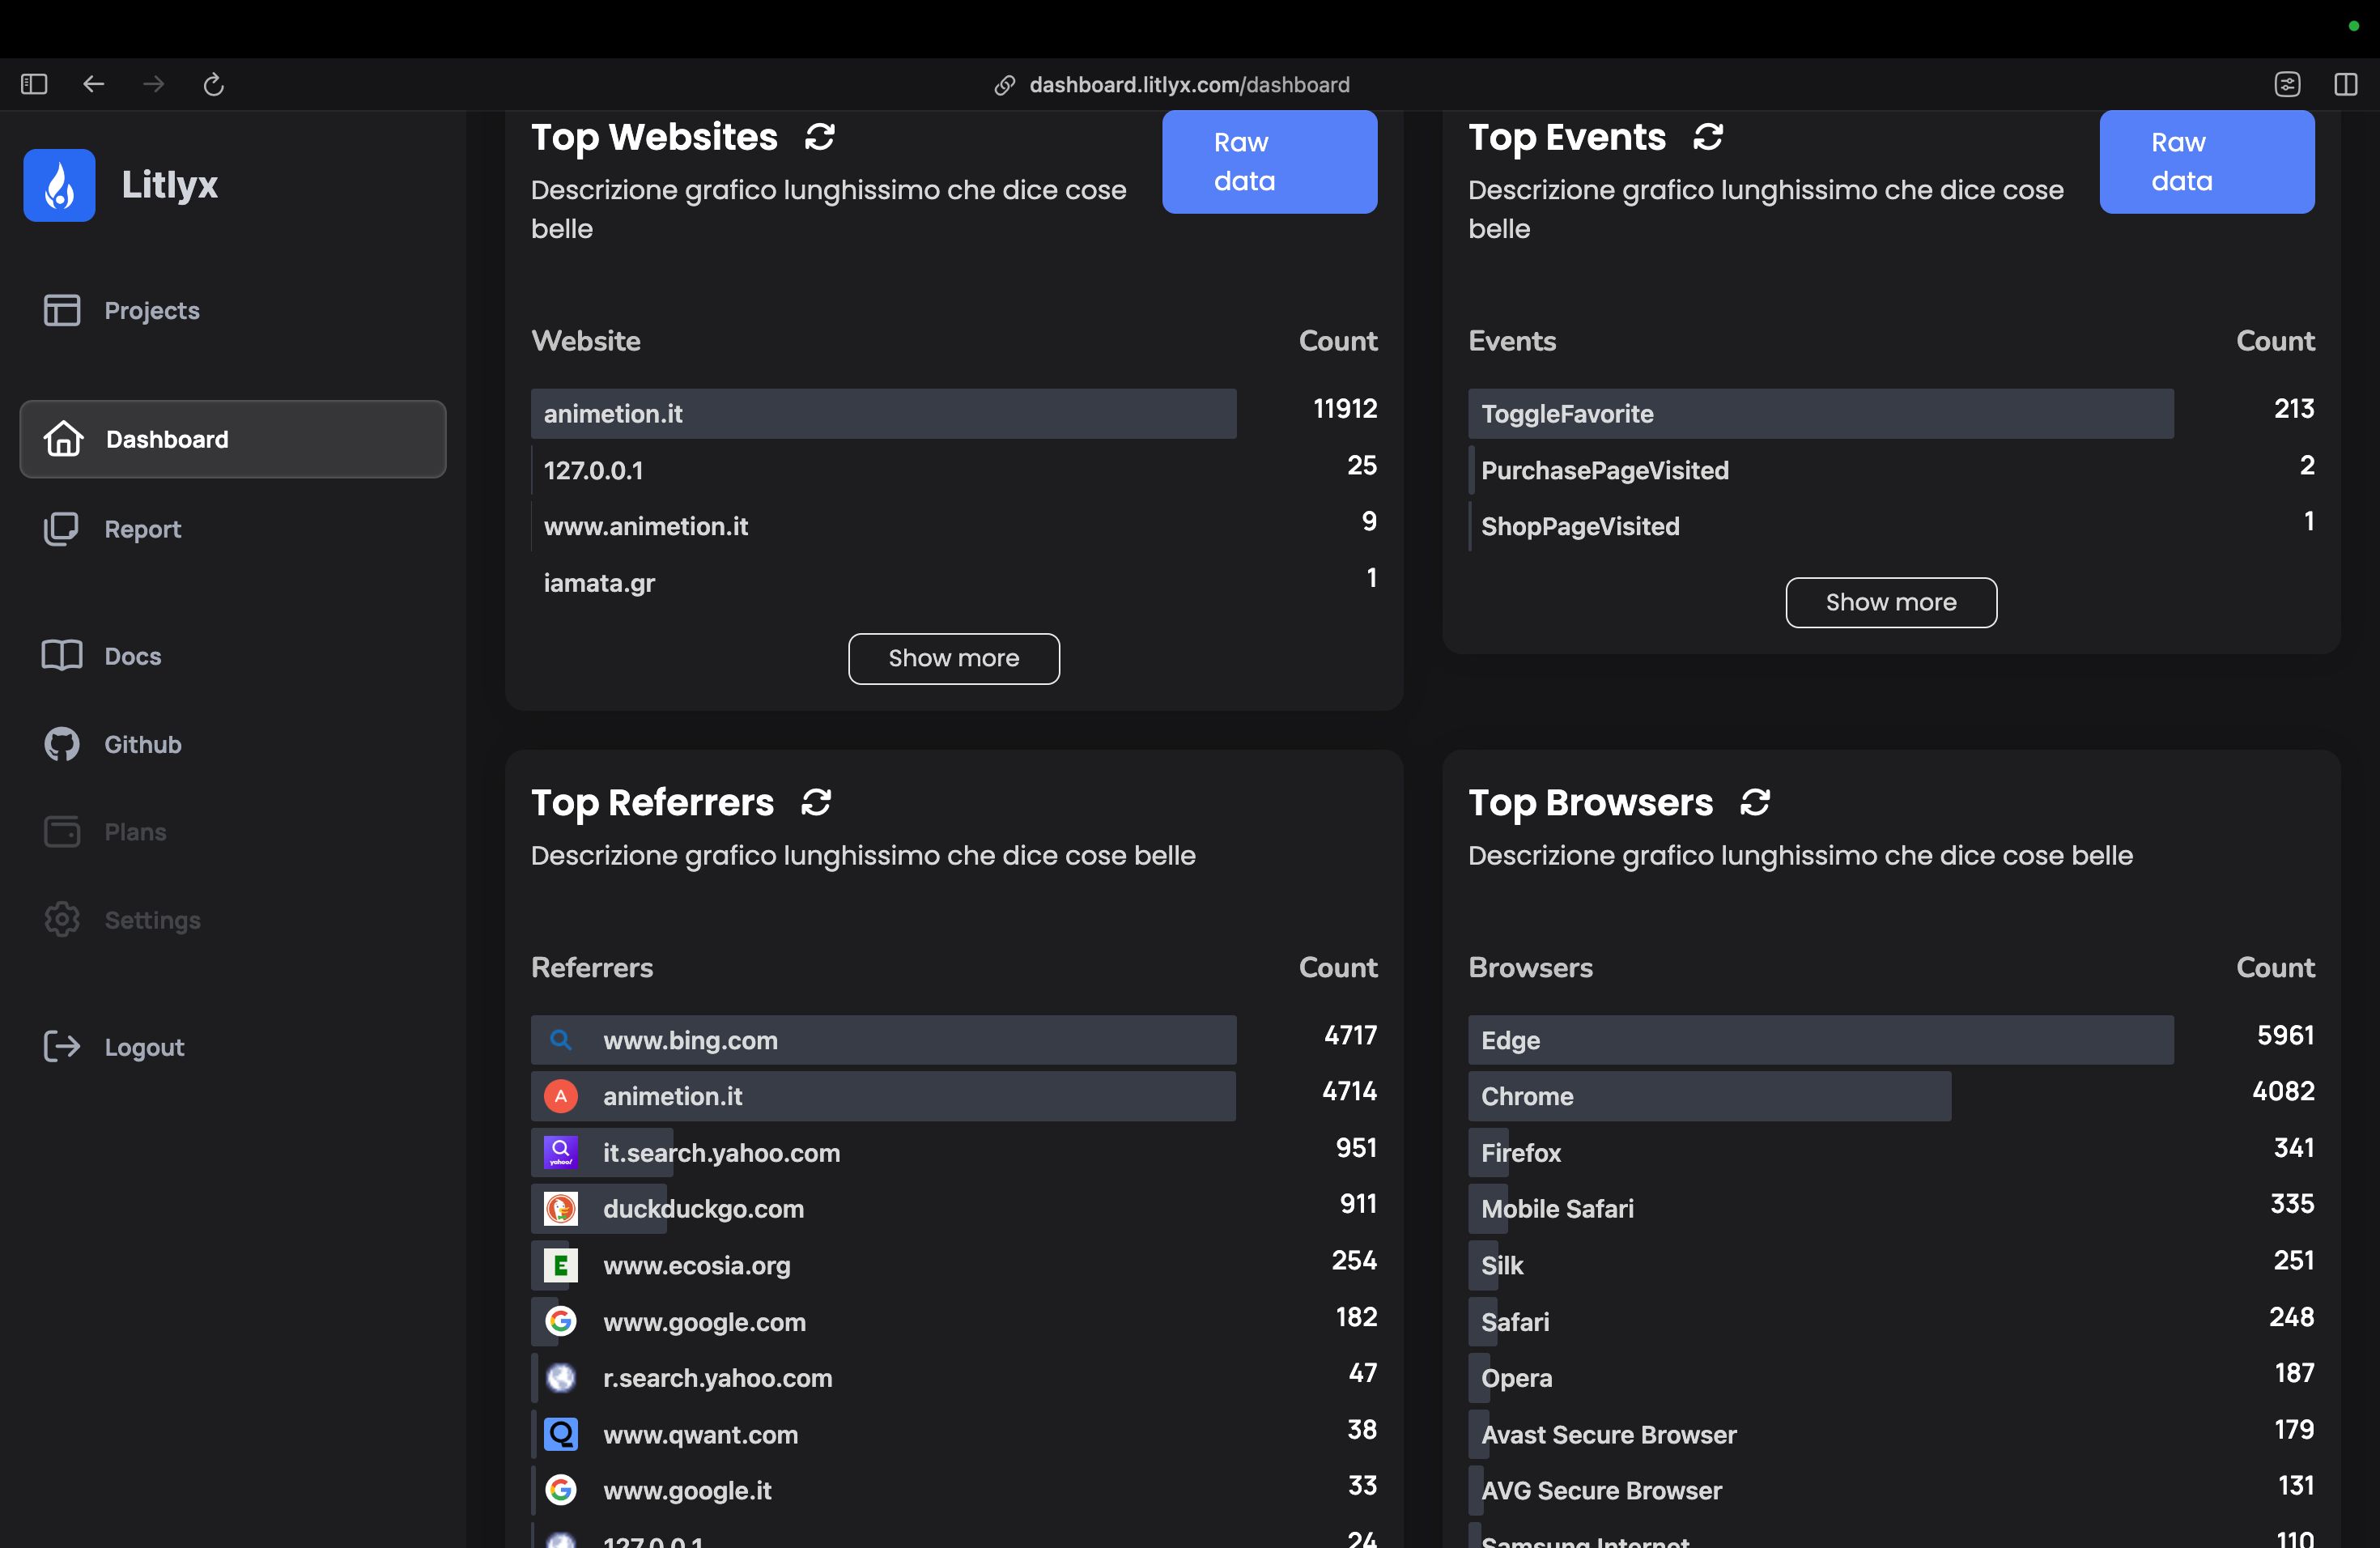Expand Top Websites with Show more

click(953, 658)
